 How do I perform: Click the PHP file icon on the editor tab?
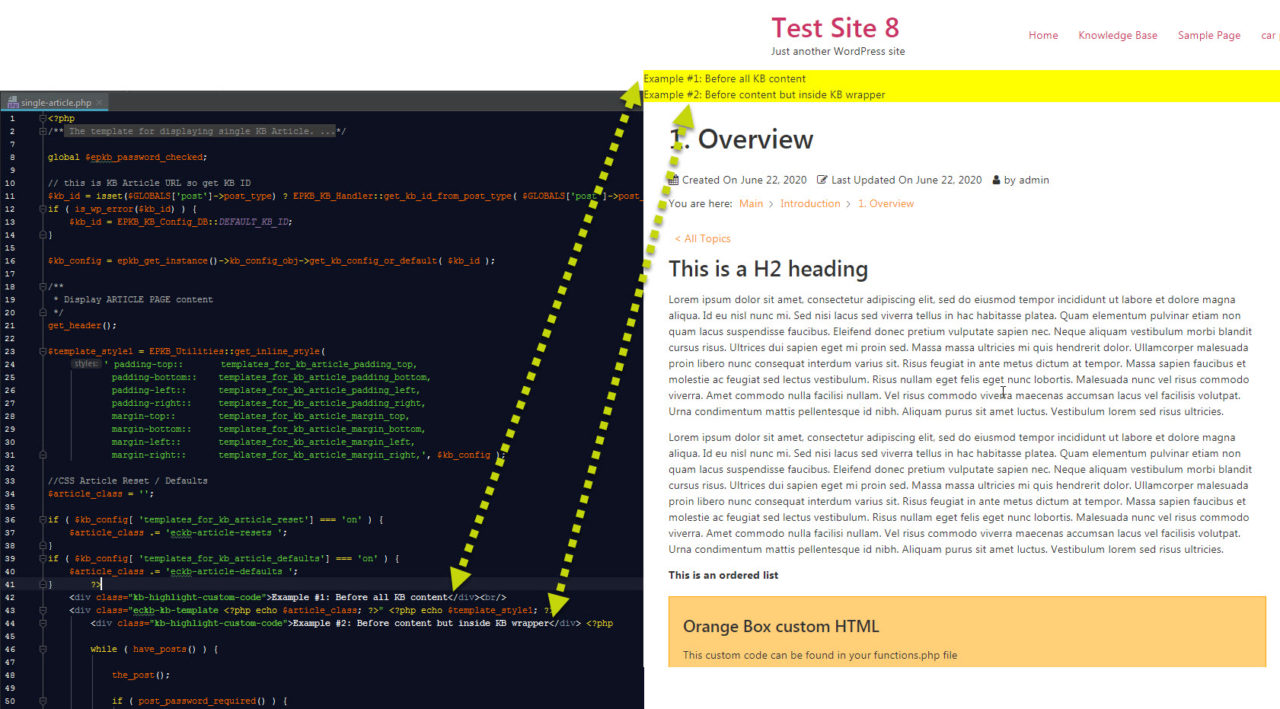pyautogui.click(x=13, y=101)
